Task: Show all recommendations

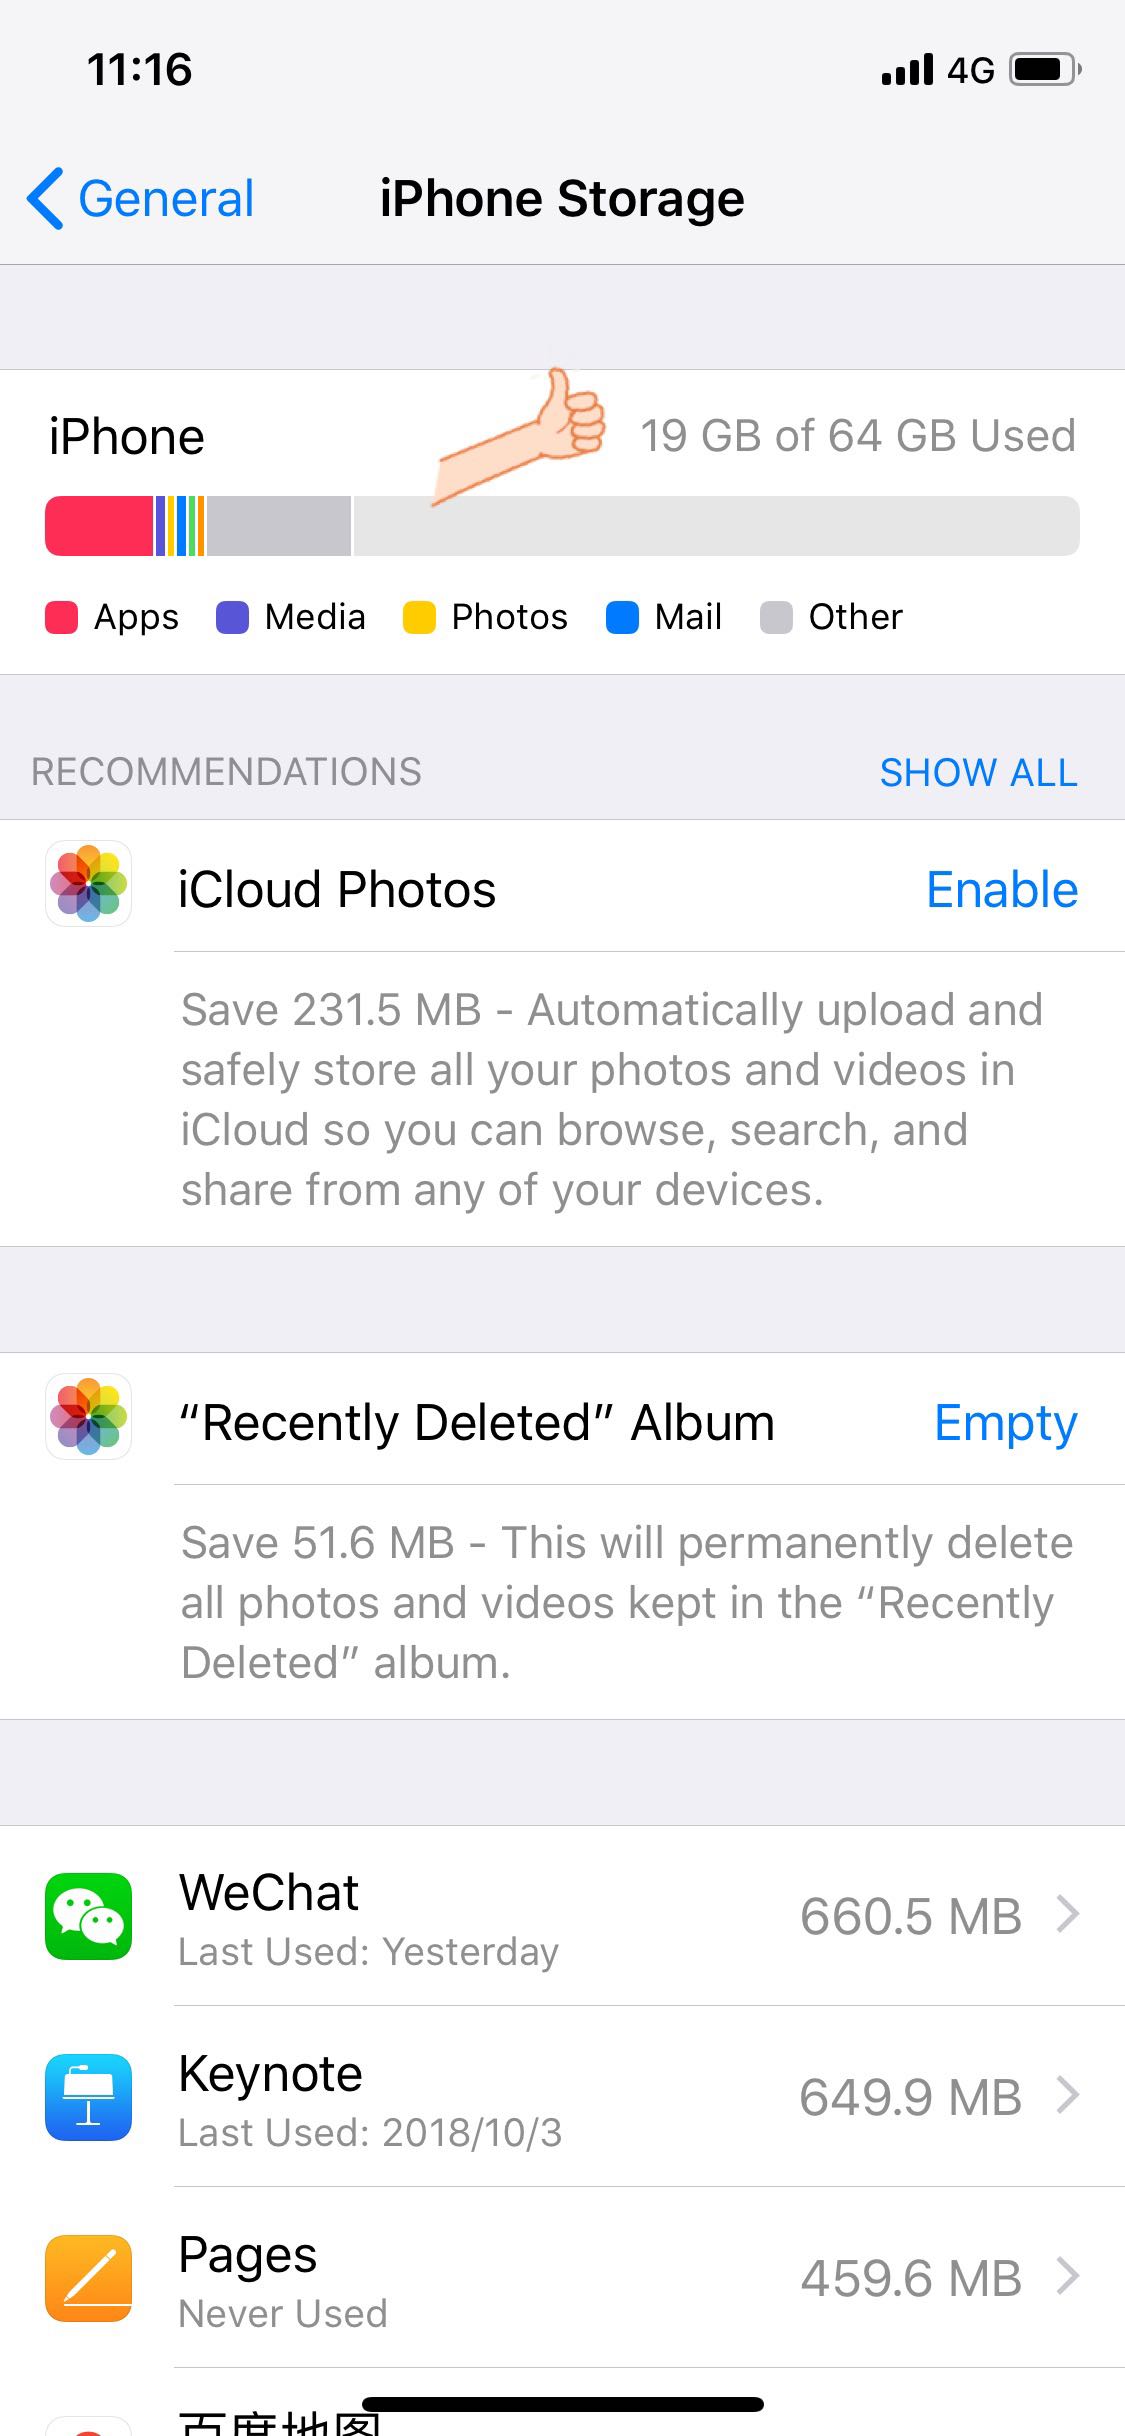Action: pos(978,772)
